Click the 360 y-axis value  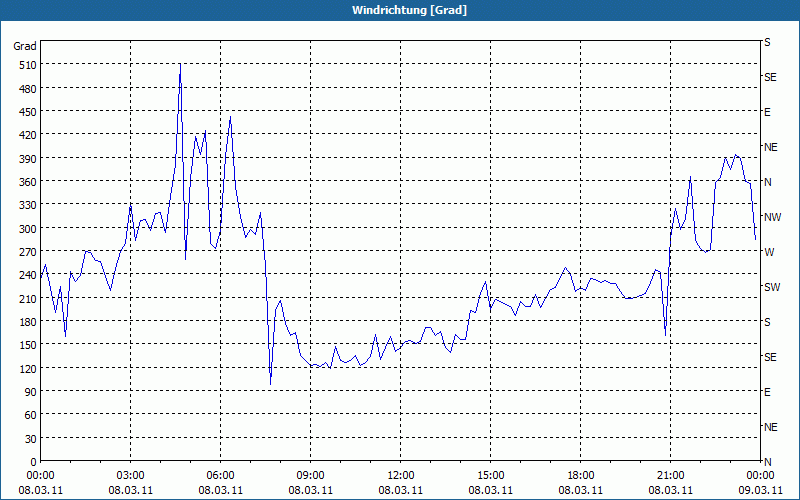pos(28,182)
